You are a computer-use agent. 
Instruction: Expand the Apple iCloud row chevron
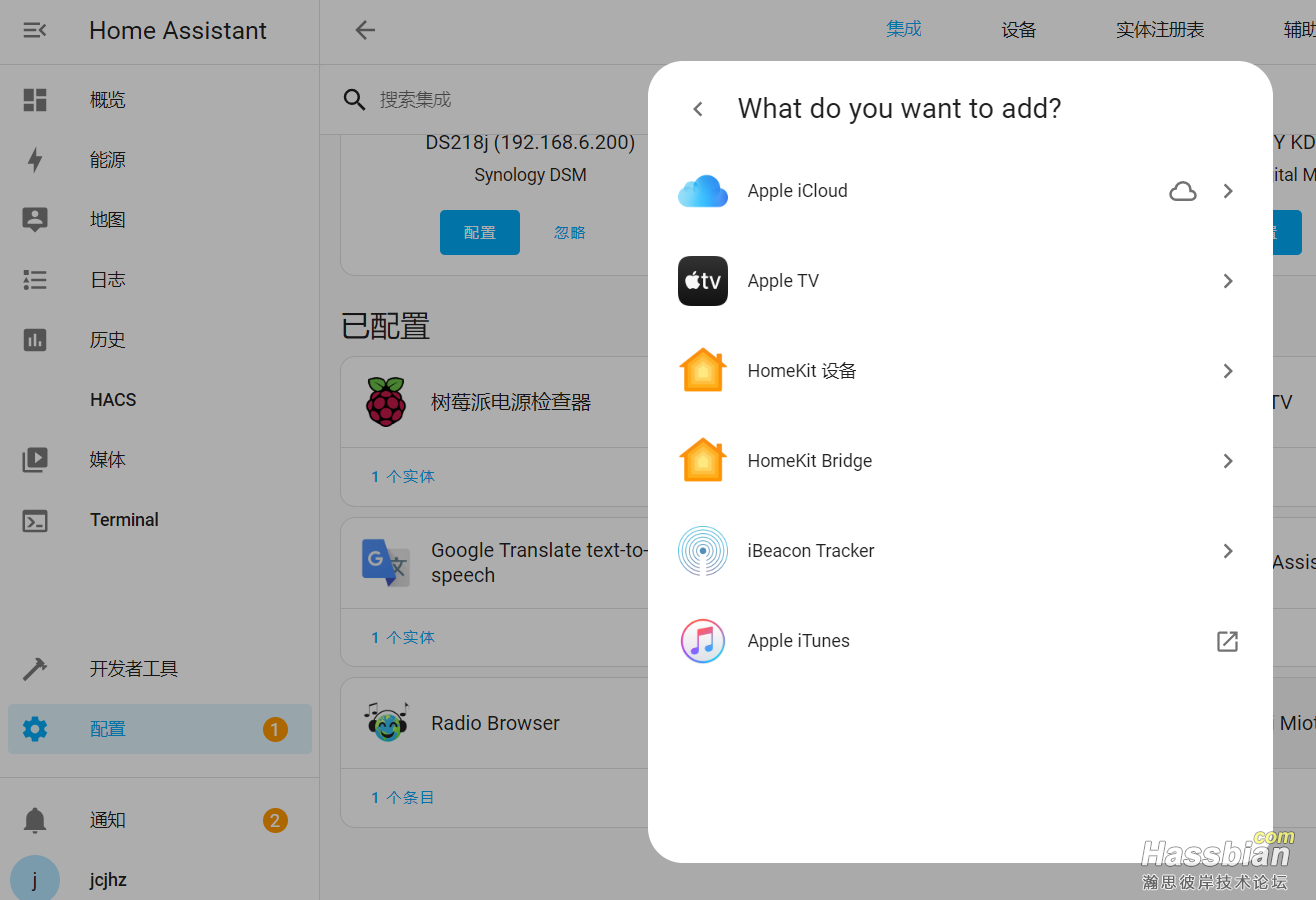click(x=1228, y=191)
